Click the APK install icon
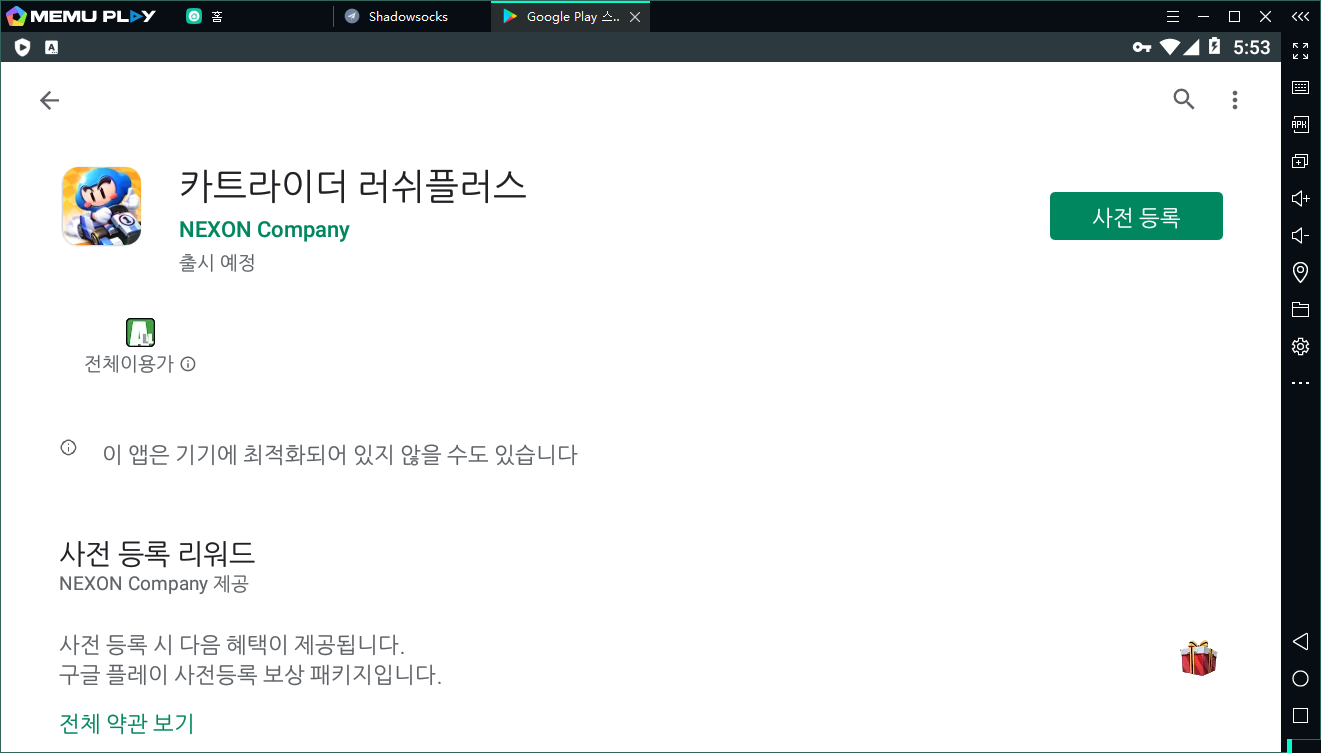 (x=1300, y=125)
